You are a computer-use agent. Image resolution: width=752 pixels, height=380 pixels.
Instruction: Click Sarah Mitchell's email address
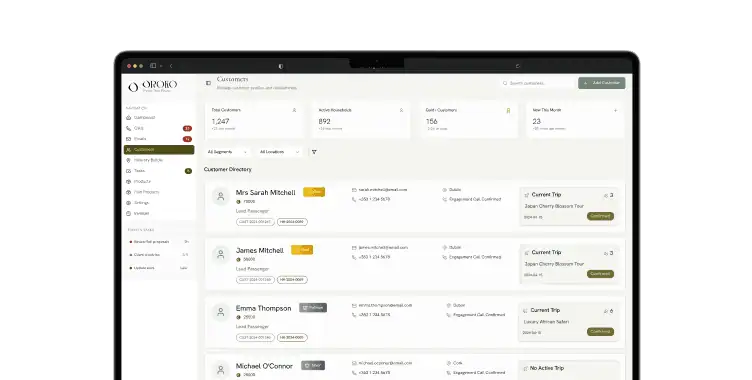(x=383, y=190)
